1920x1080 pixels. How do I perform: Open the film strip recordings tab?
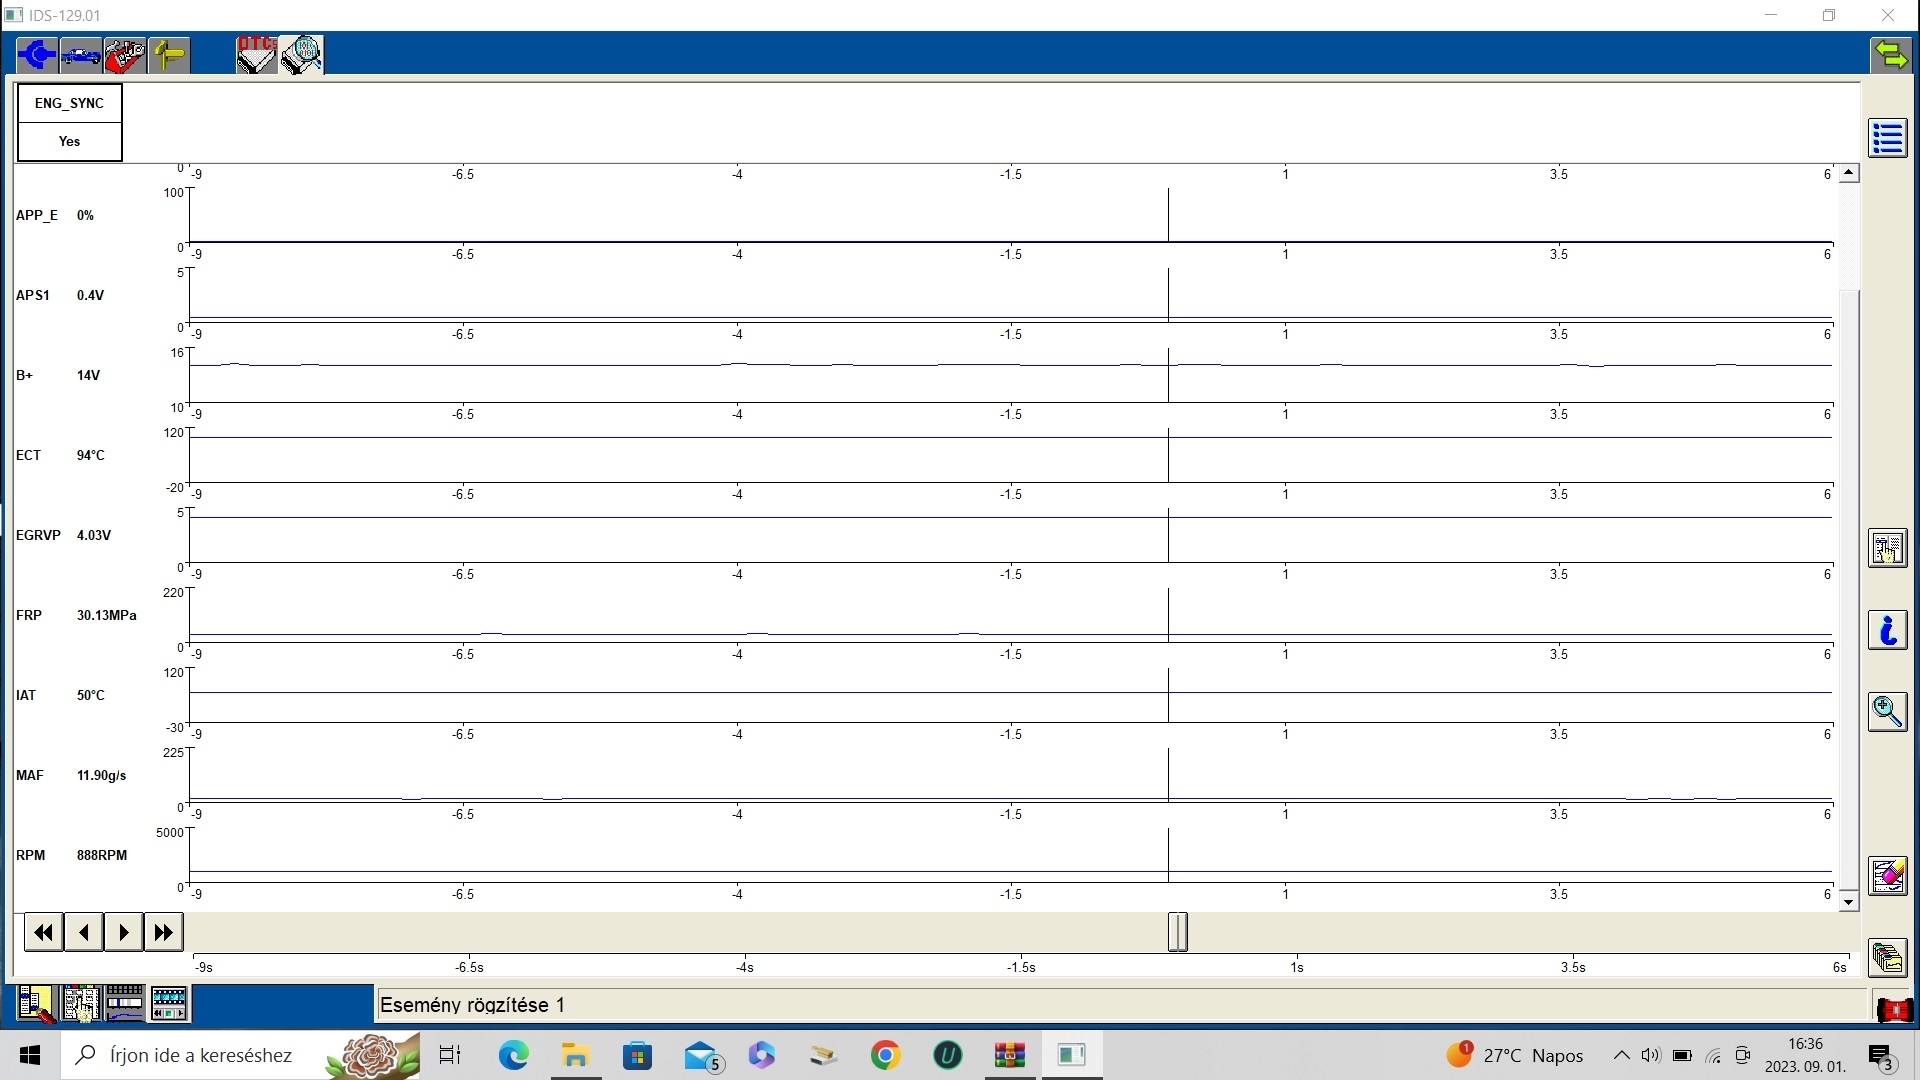(x=169, y=1003)
